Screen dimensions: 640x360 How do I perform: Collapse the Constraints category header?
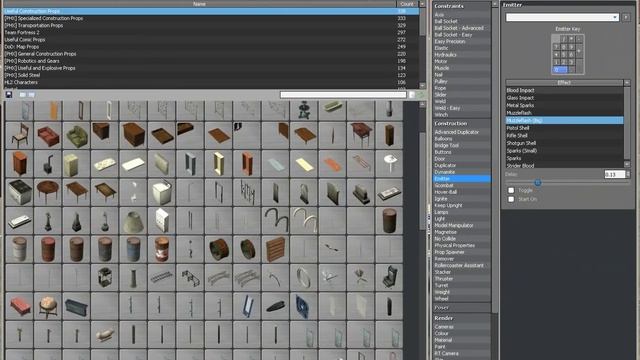[462, 6]
